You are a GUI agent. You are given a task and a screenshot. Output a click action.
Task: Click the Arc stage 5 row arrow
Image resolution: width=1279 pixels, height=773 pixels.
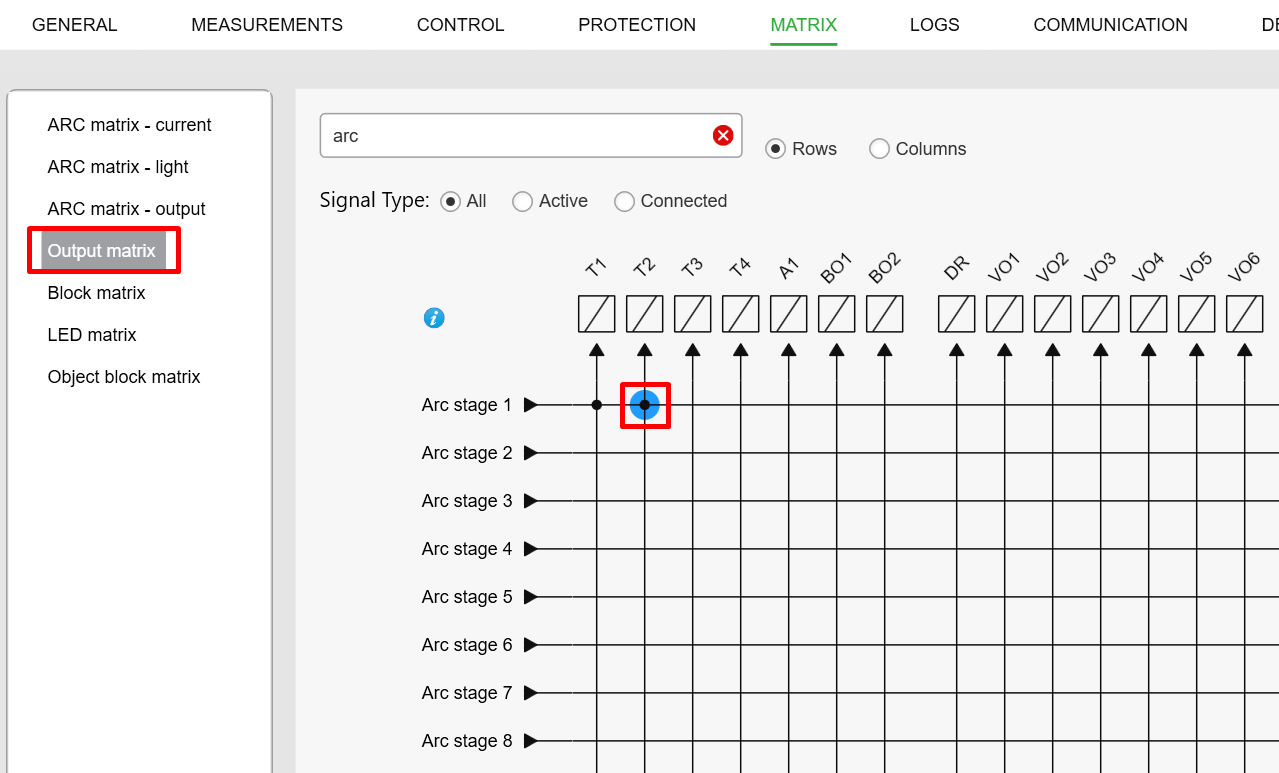point(531,597)
